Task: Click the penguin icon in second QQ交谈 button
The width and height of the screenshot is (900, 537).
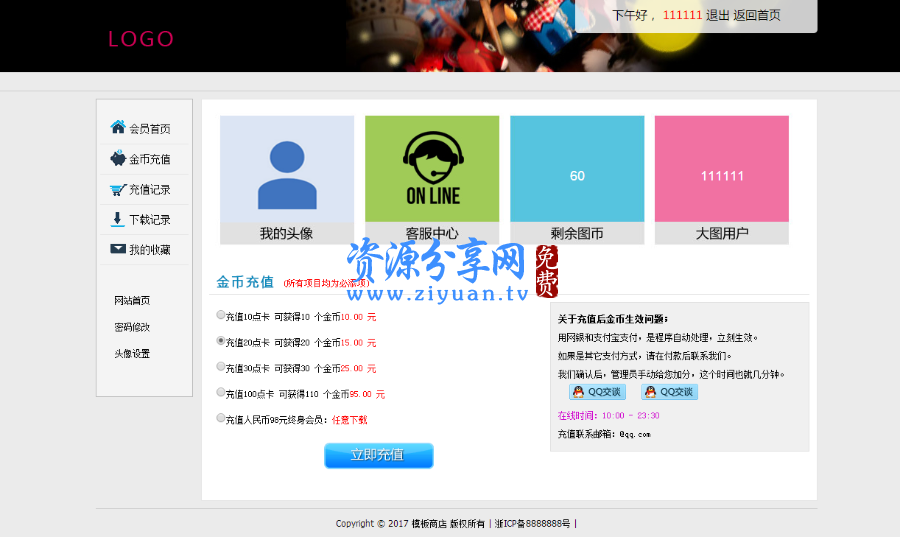Action: tap(650, 392)
